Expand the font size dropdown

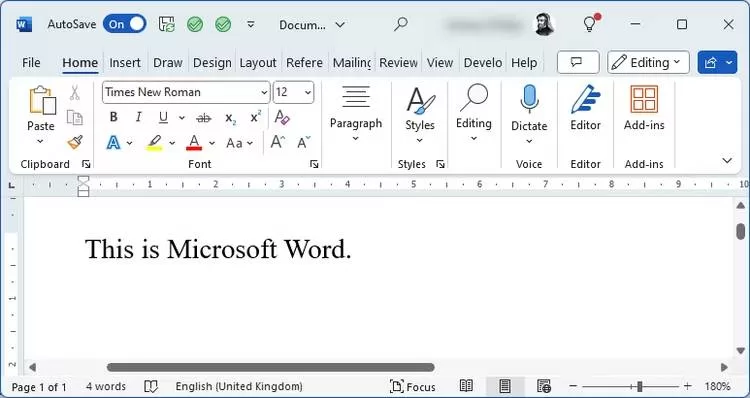[308, 92]
